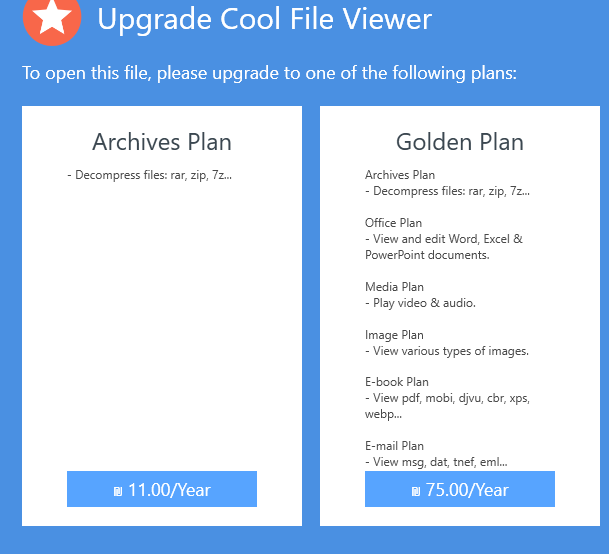Viewport: 609px width, 554px height.
Task: Click the Archives card's decompress files description
Action: click(150, 176)
